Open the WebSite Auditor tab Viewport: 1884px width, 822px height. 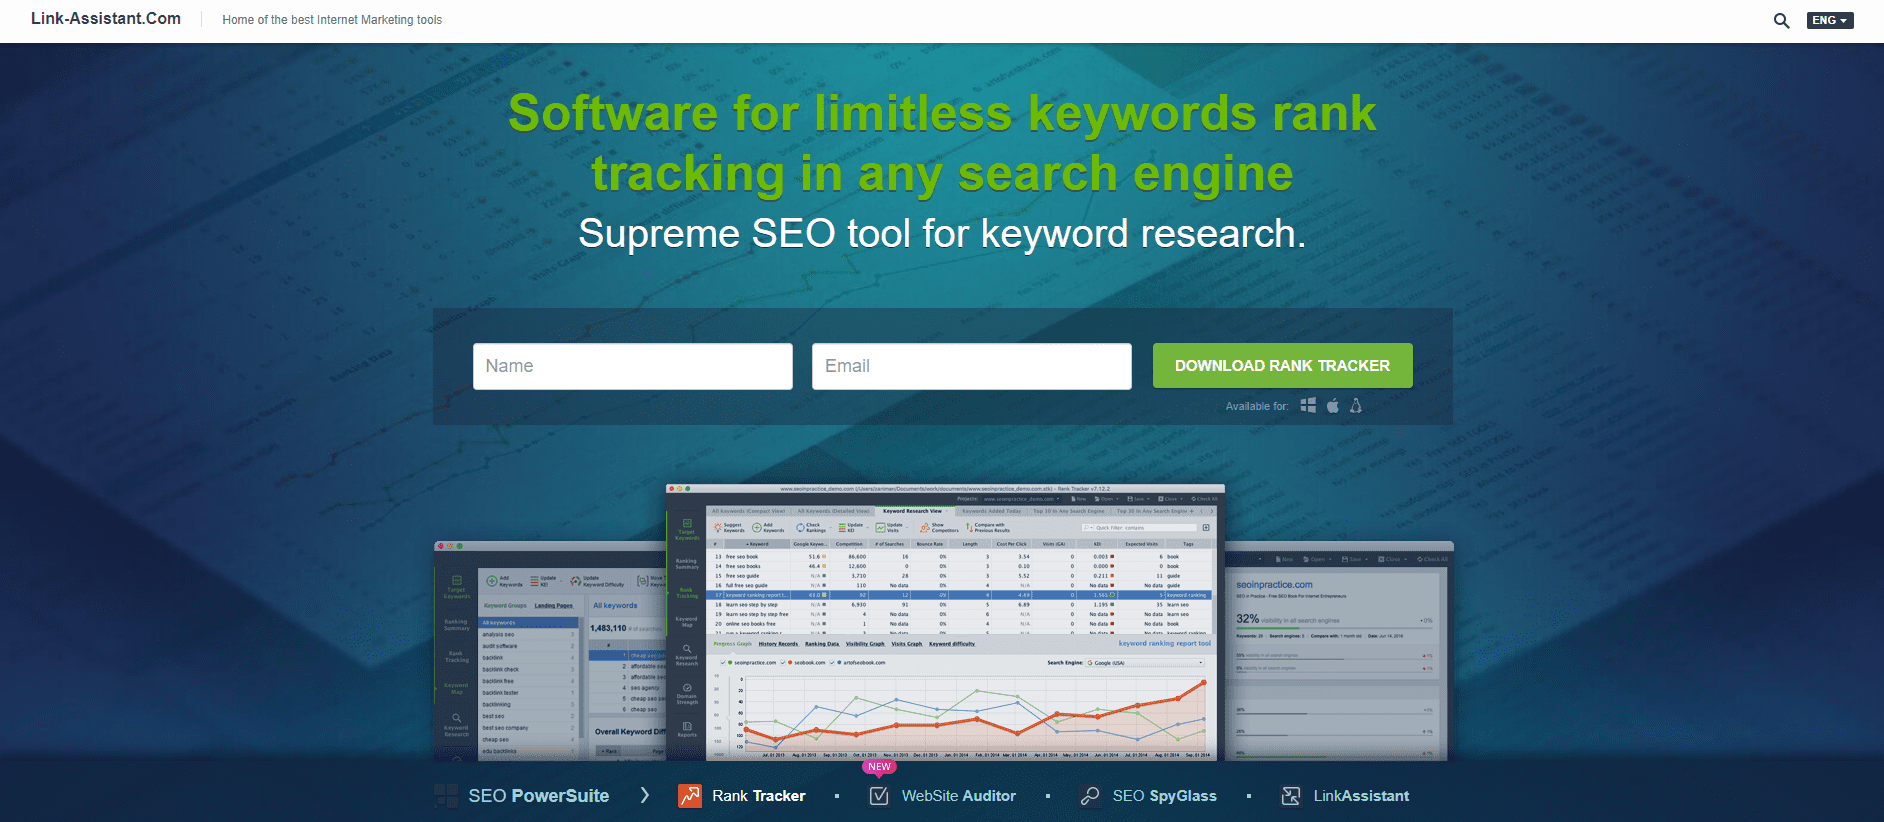[x=958, y=796]
